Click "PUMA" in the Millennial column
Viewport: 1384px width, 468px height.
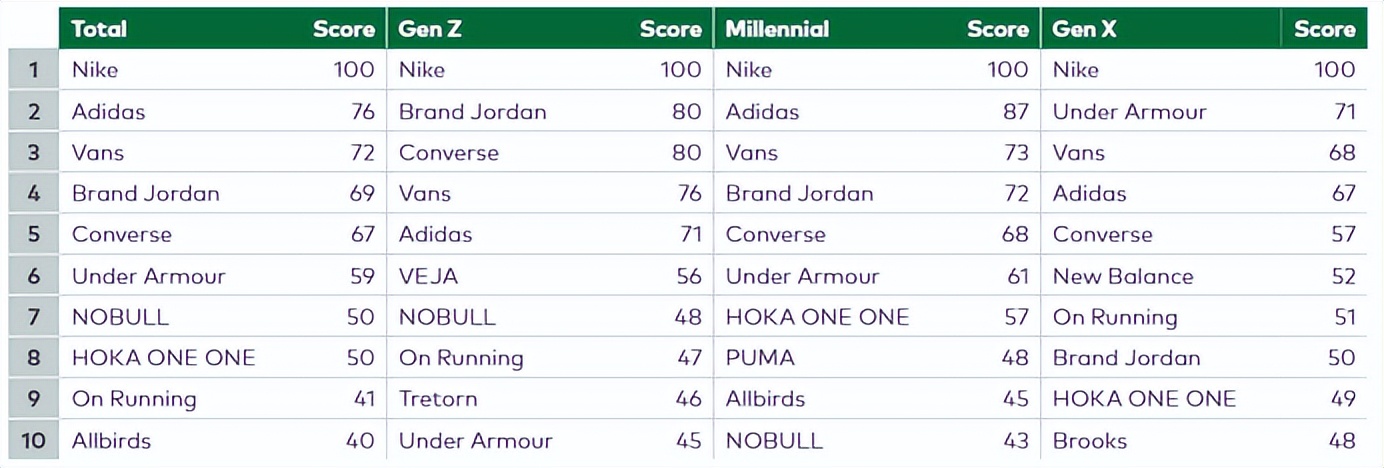(760, 358)
